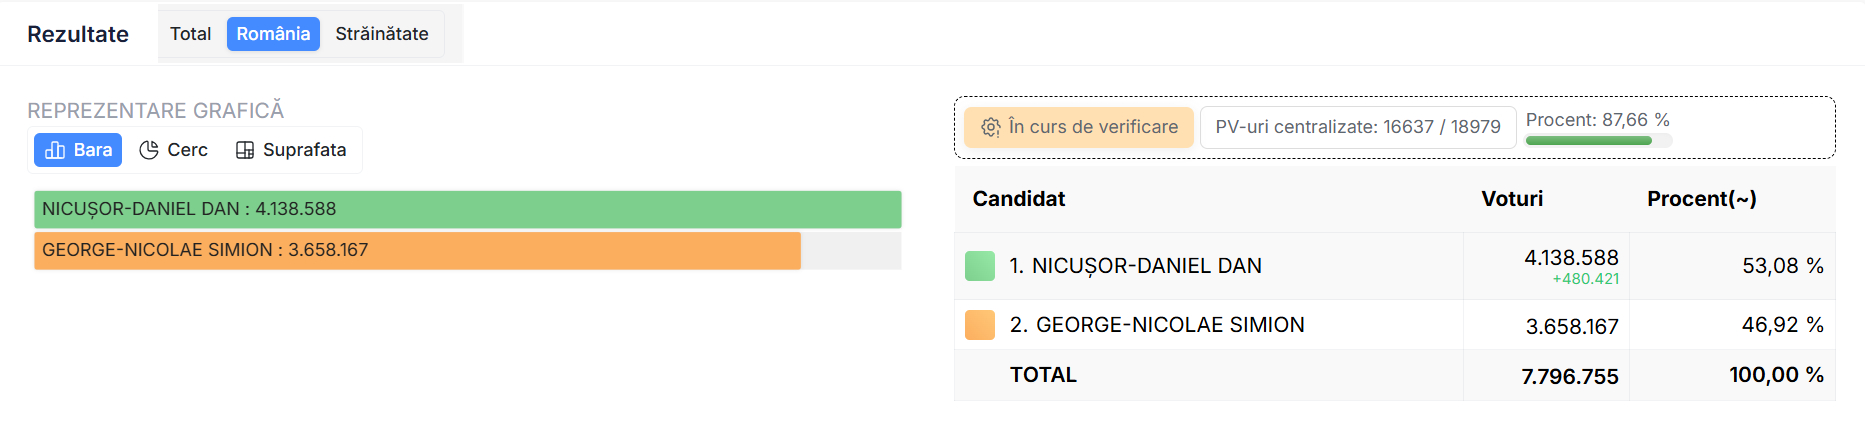The image size is (1865, 446).
Task: Click the orange swatch for George-Nicolae Simion
Action: point(979,325)
